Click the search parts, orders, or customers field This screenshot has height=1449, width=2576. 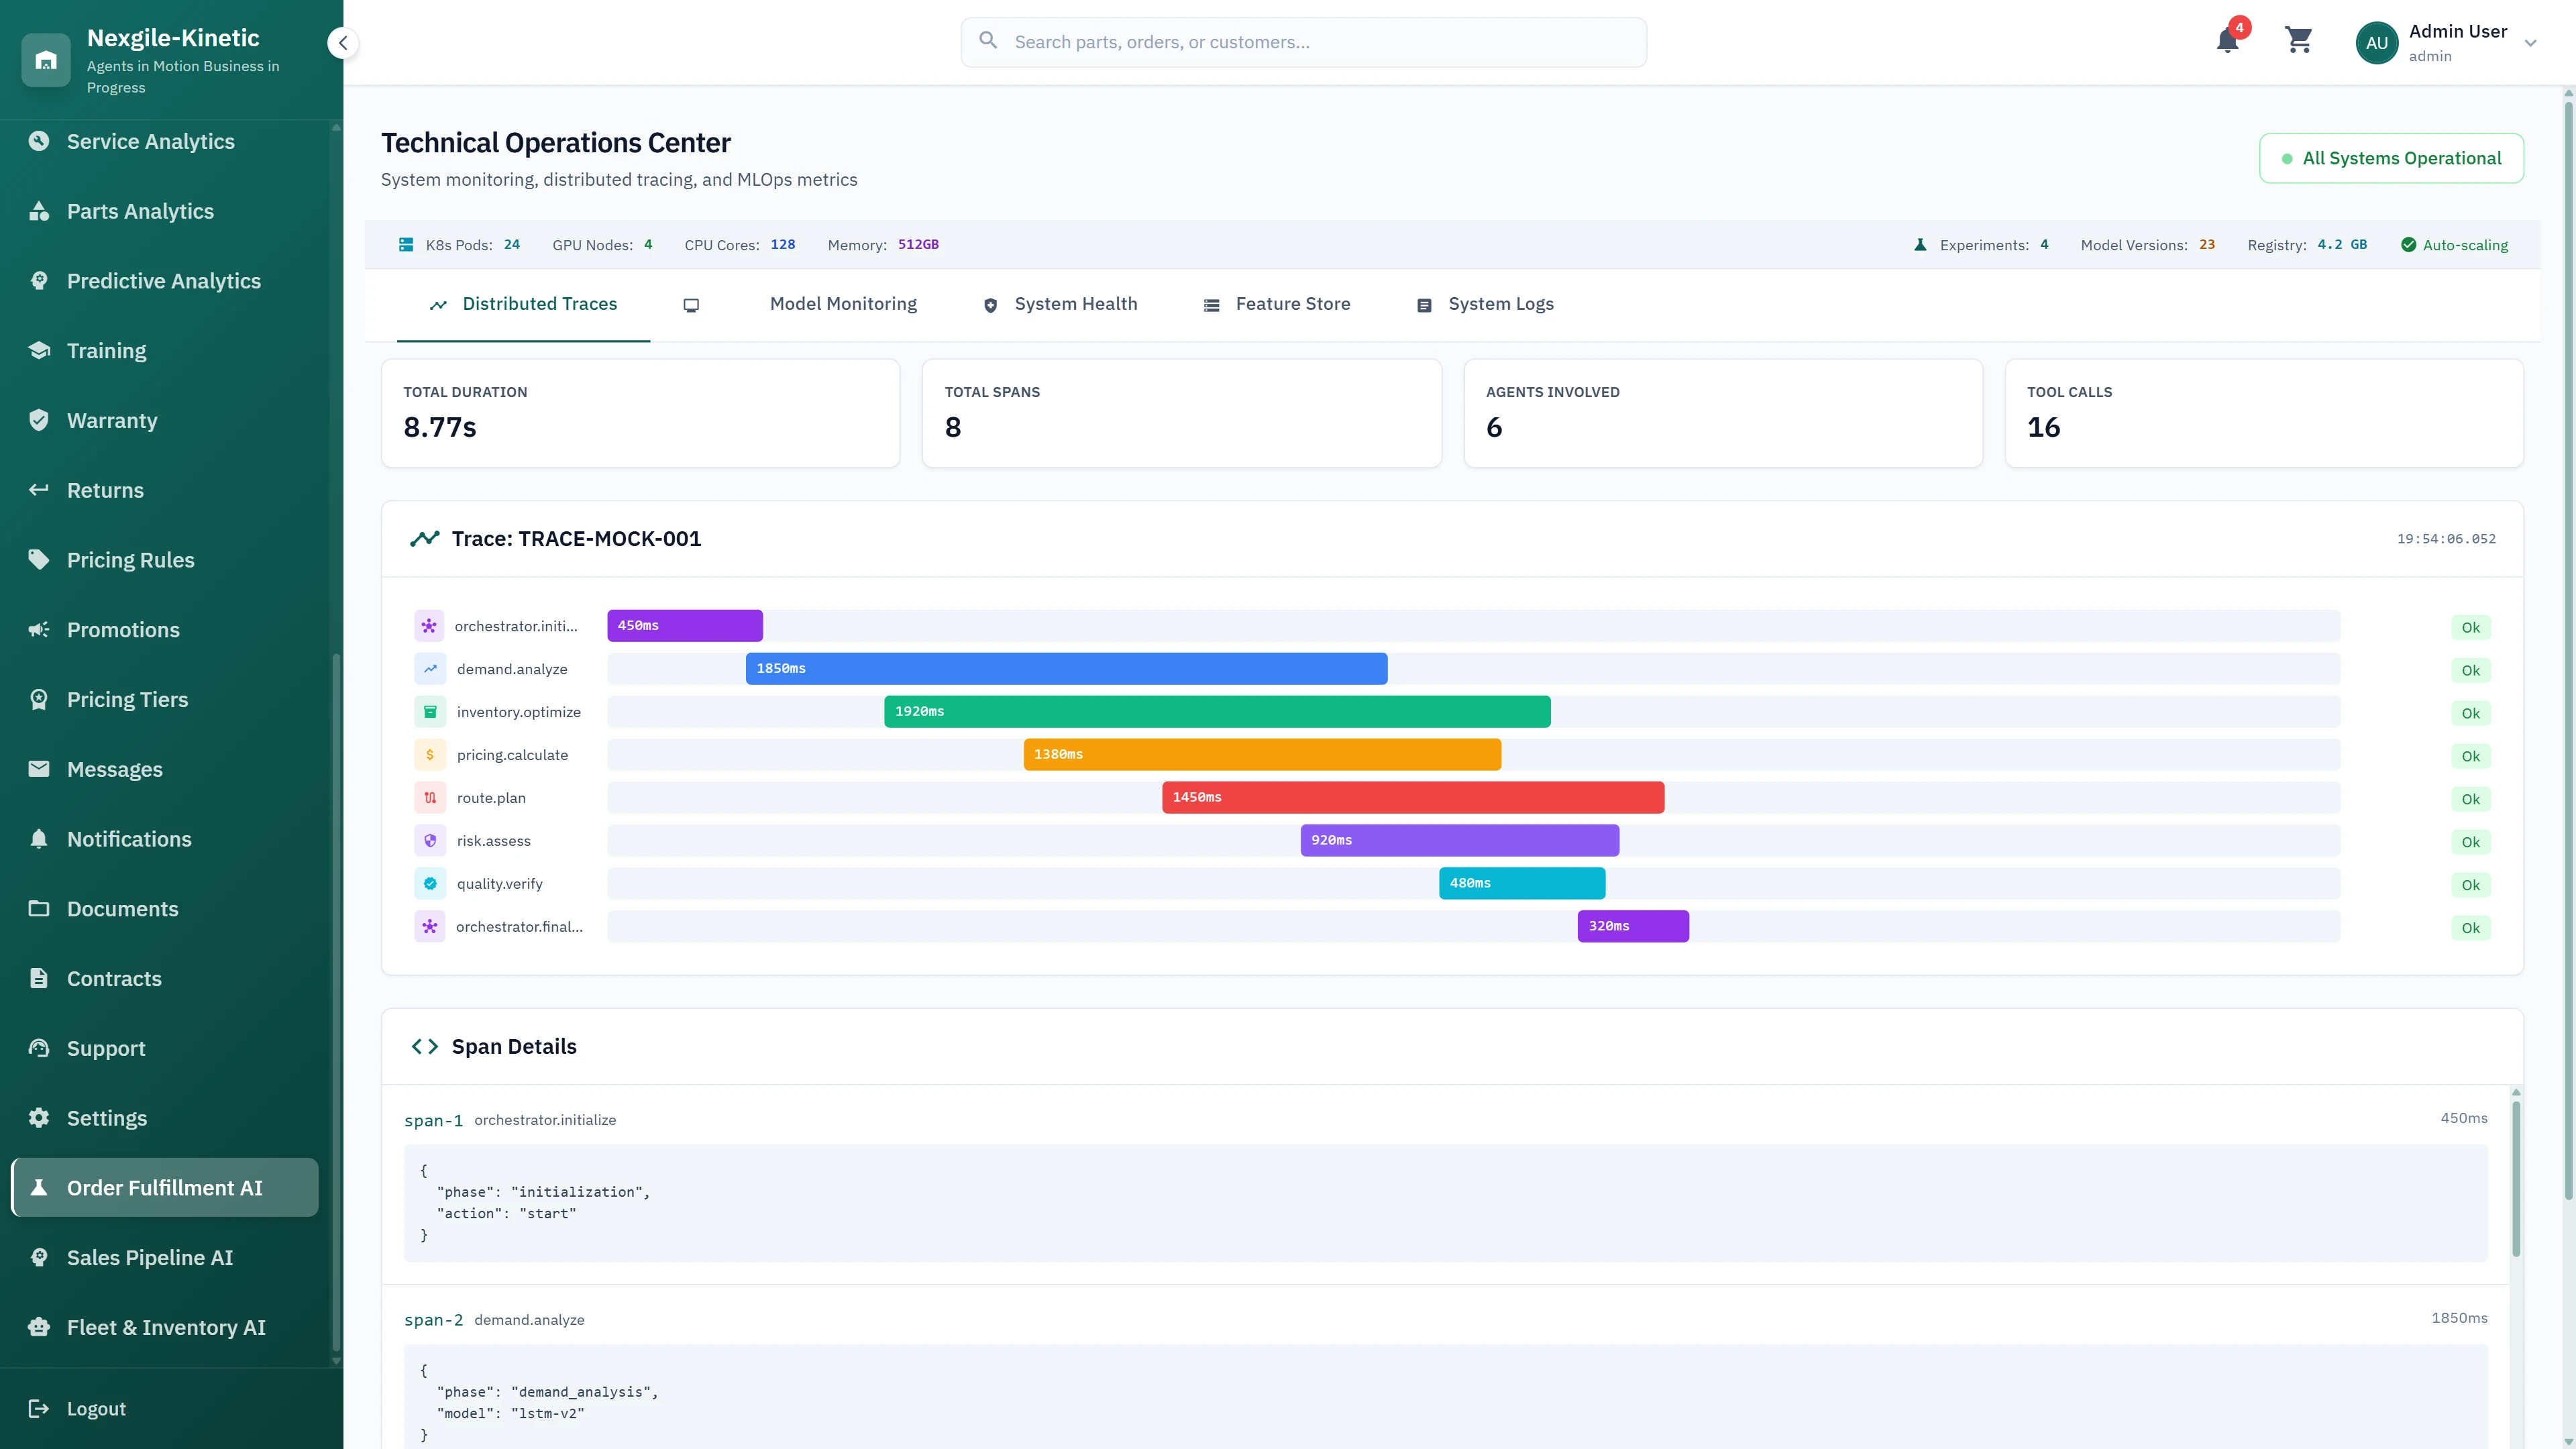[x=1302, y=42]
